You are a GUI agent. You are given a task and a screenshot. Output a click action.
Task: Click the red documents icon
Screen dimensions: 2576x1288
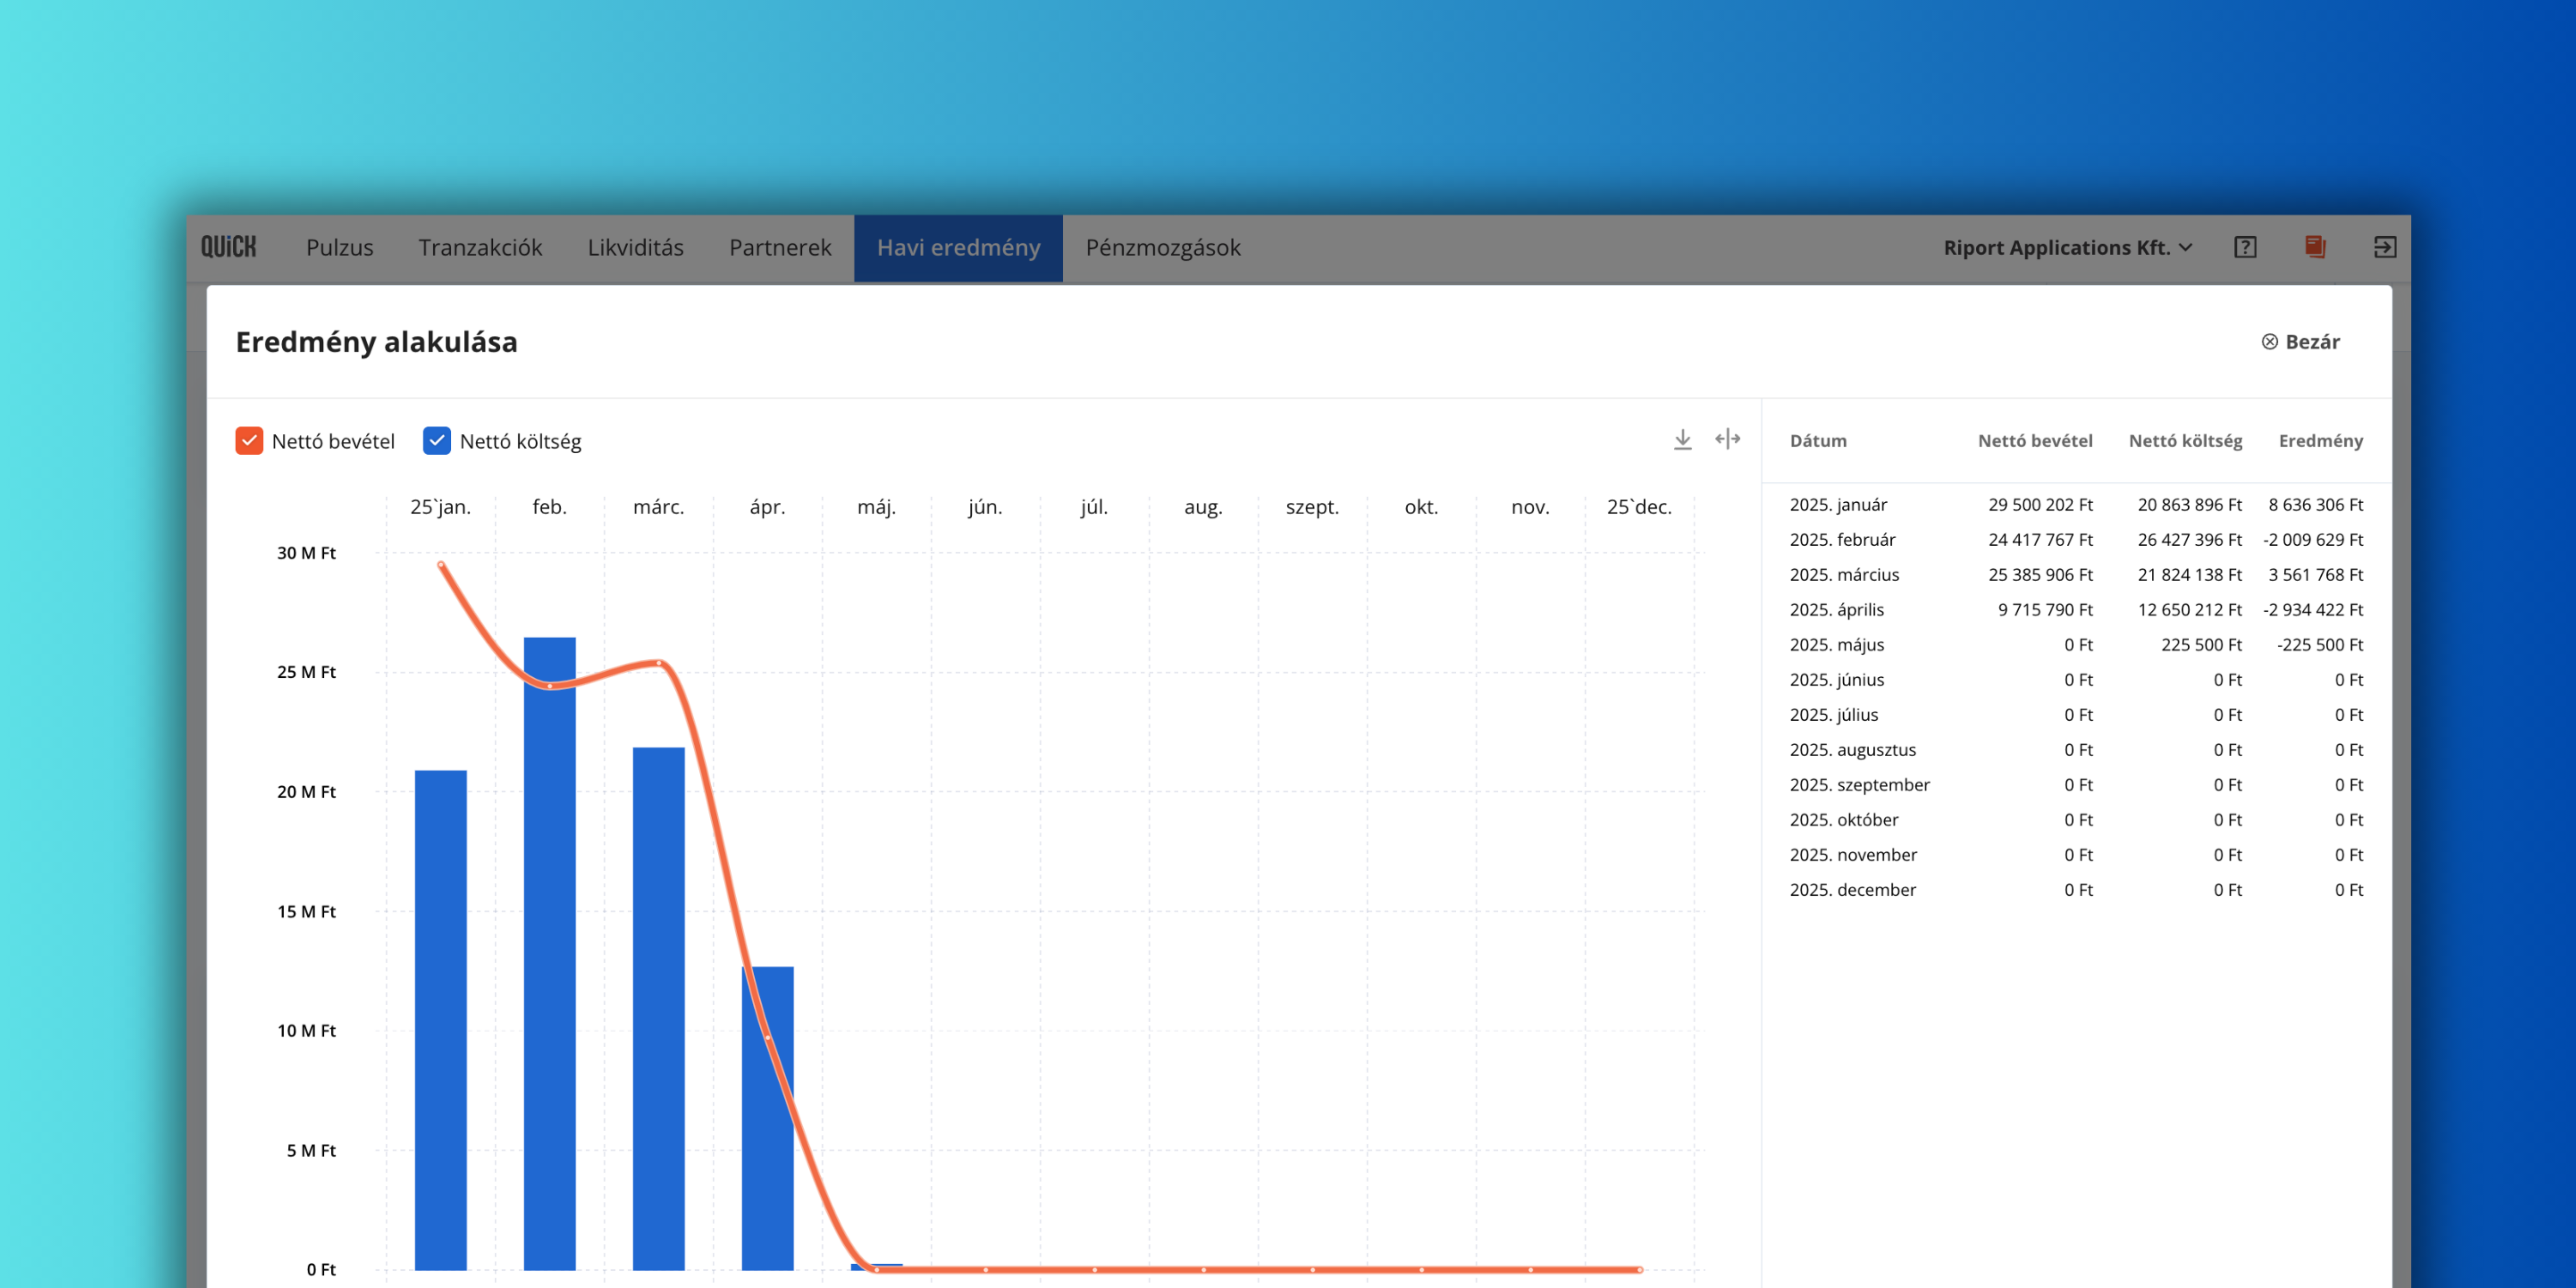pyautogui.click(x=2315, y=247)
